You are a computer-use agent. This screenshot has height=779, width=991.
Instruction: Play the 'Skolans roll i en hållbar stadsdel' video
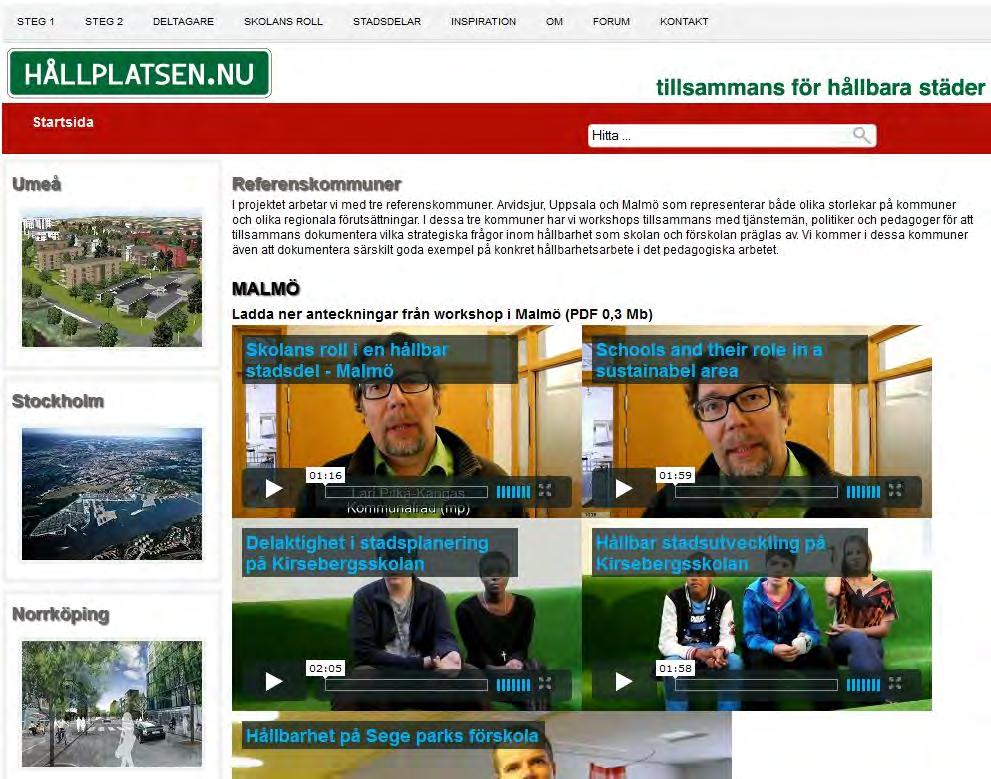pos(274,488)
